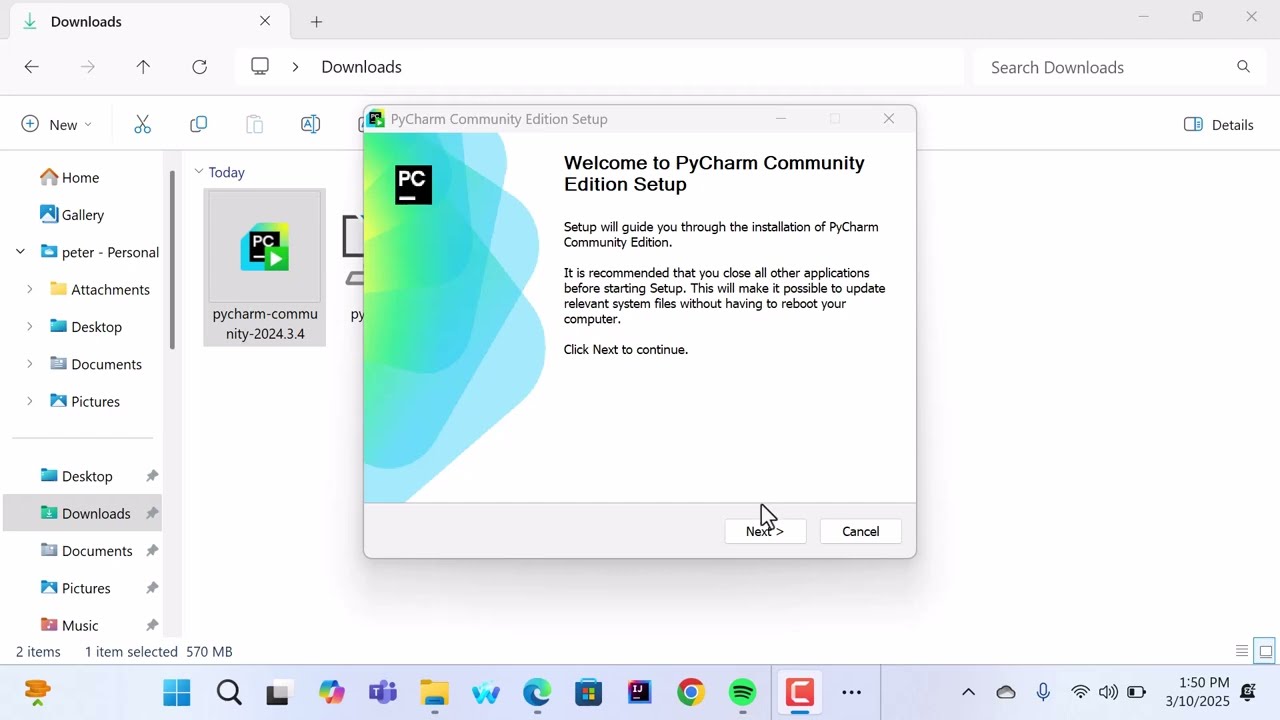Open OneDrive cloud tray icon

pos(1006,692)
